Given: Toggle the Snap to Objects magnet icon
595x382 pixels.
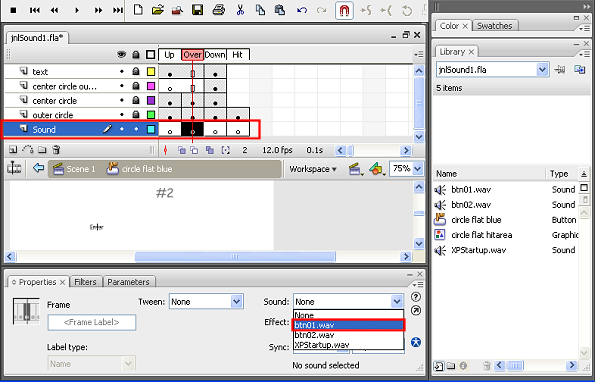Looking at the screenshot, I should tap(344, 11).
